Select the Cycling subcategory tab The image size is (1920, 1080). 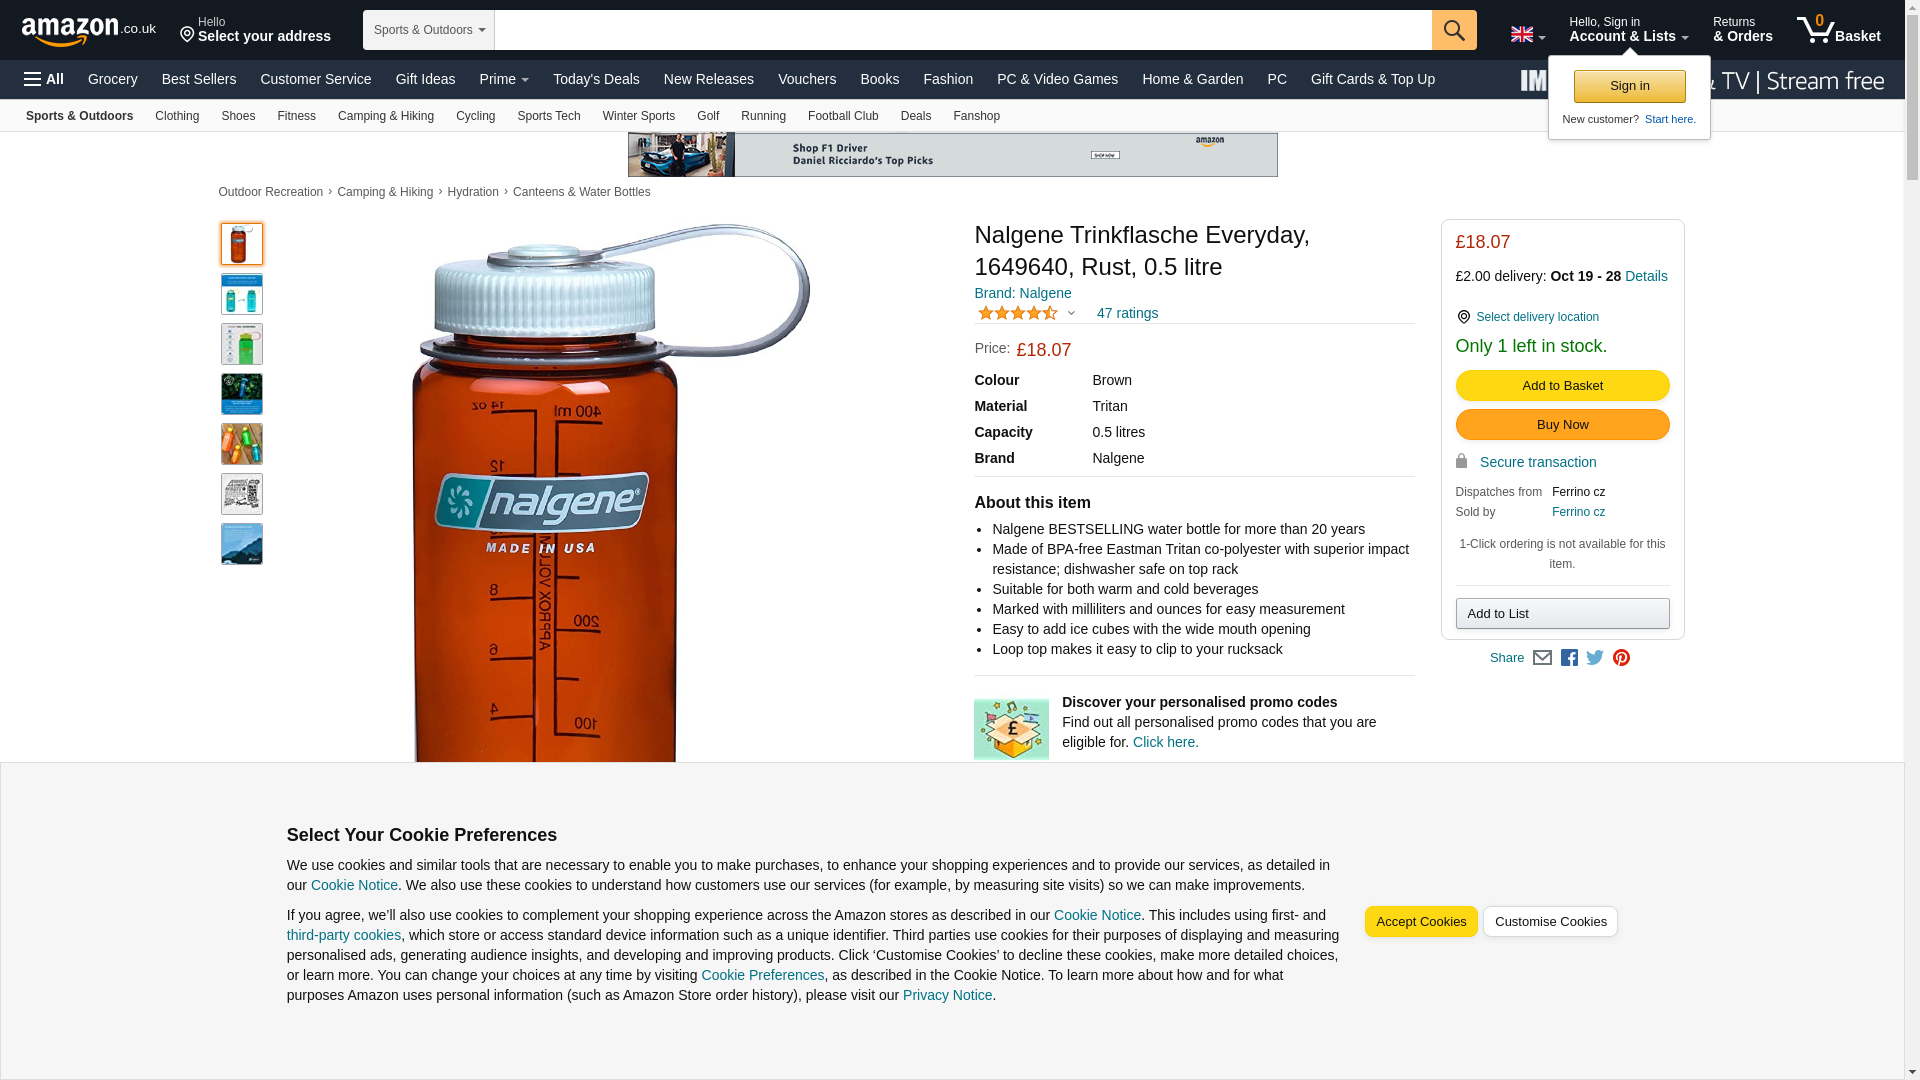tap(475, 116)
